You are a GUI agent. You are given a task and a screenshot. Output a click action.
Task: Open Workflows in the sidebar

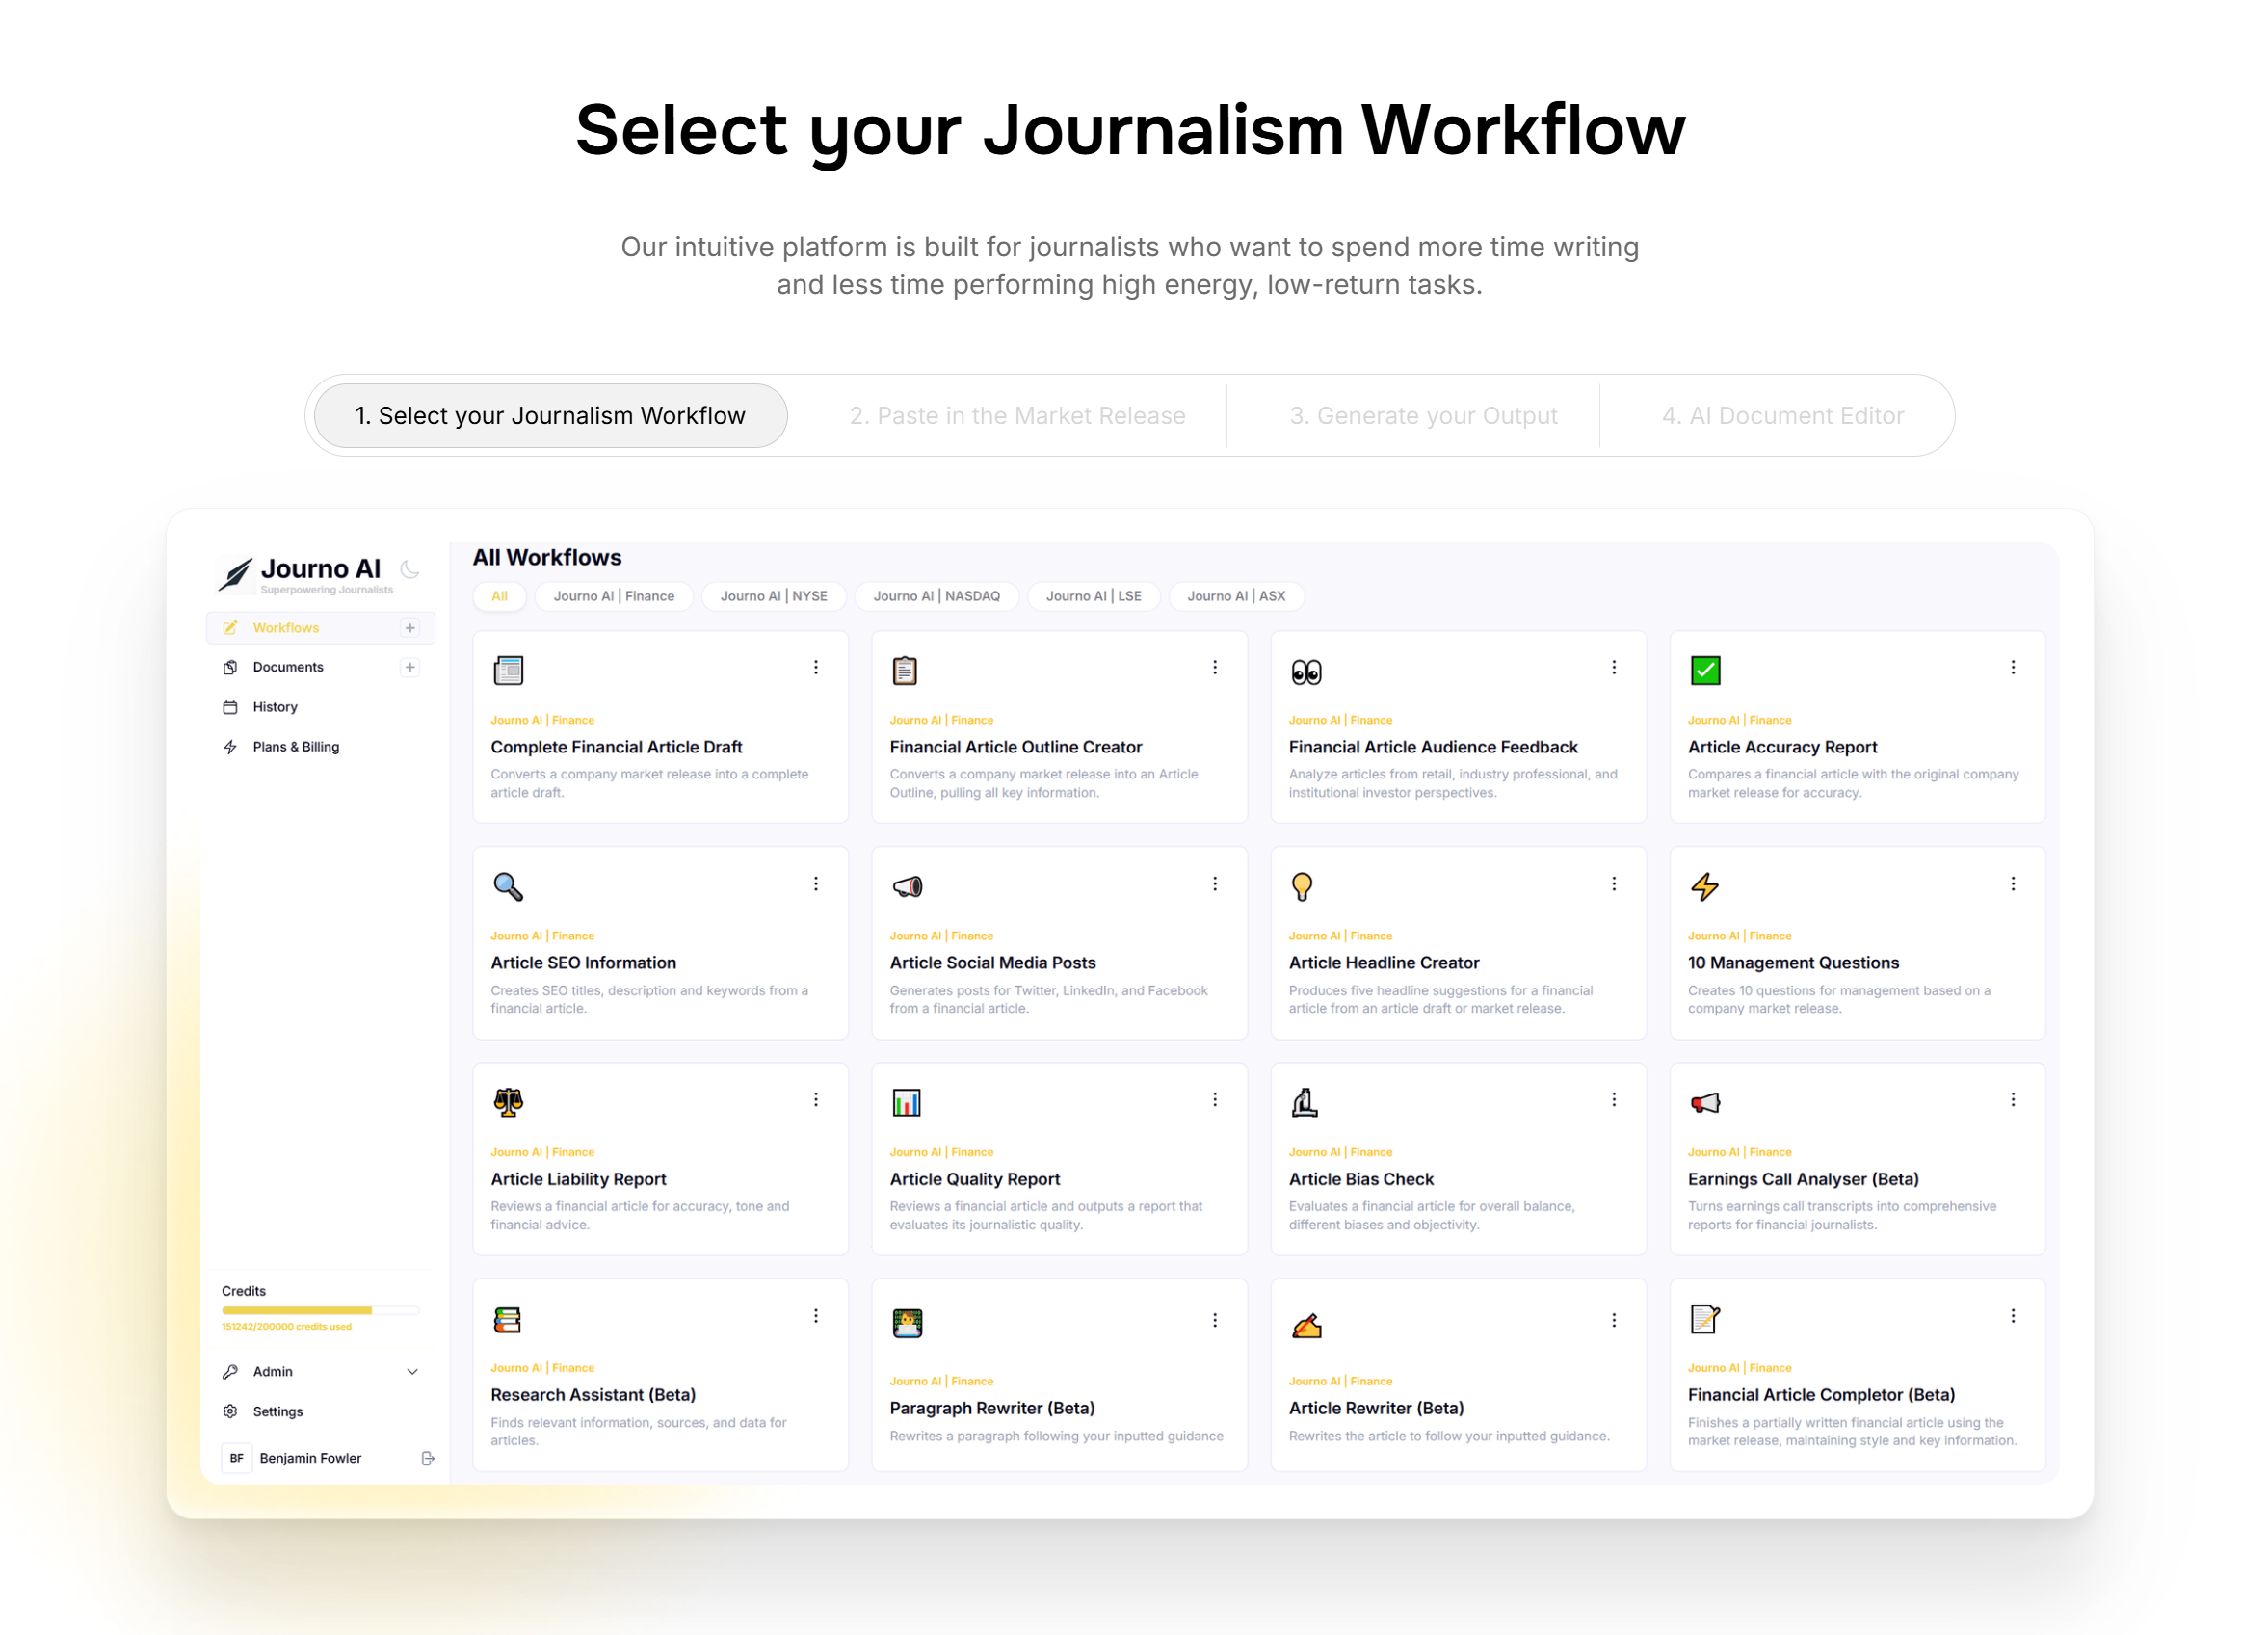tap(320, 628)
